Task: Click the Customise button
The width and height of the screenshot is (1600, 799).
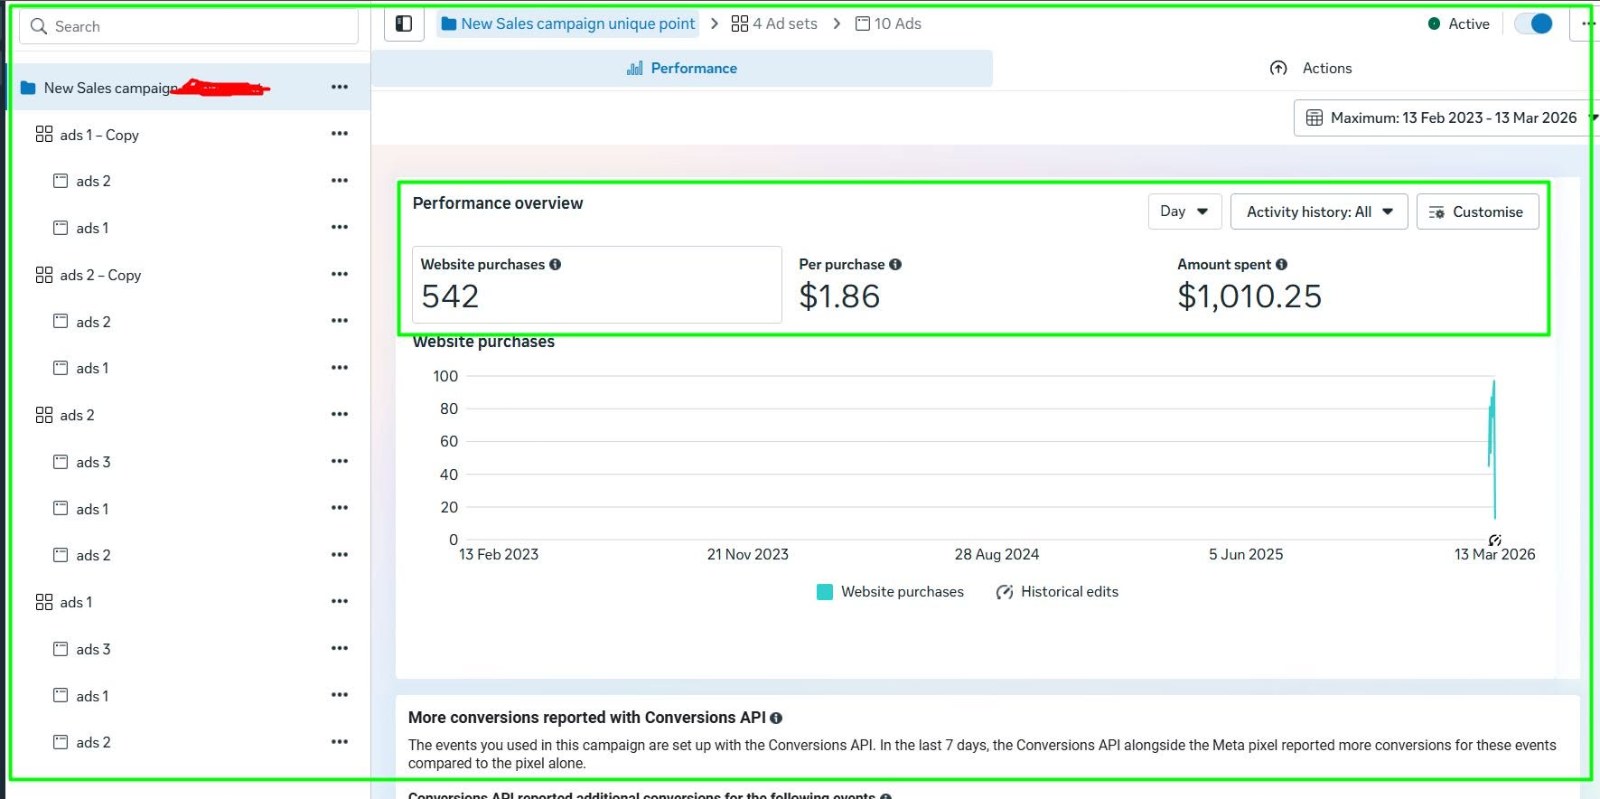Action: click(1478, 212)
